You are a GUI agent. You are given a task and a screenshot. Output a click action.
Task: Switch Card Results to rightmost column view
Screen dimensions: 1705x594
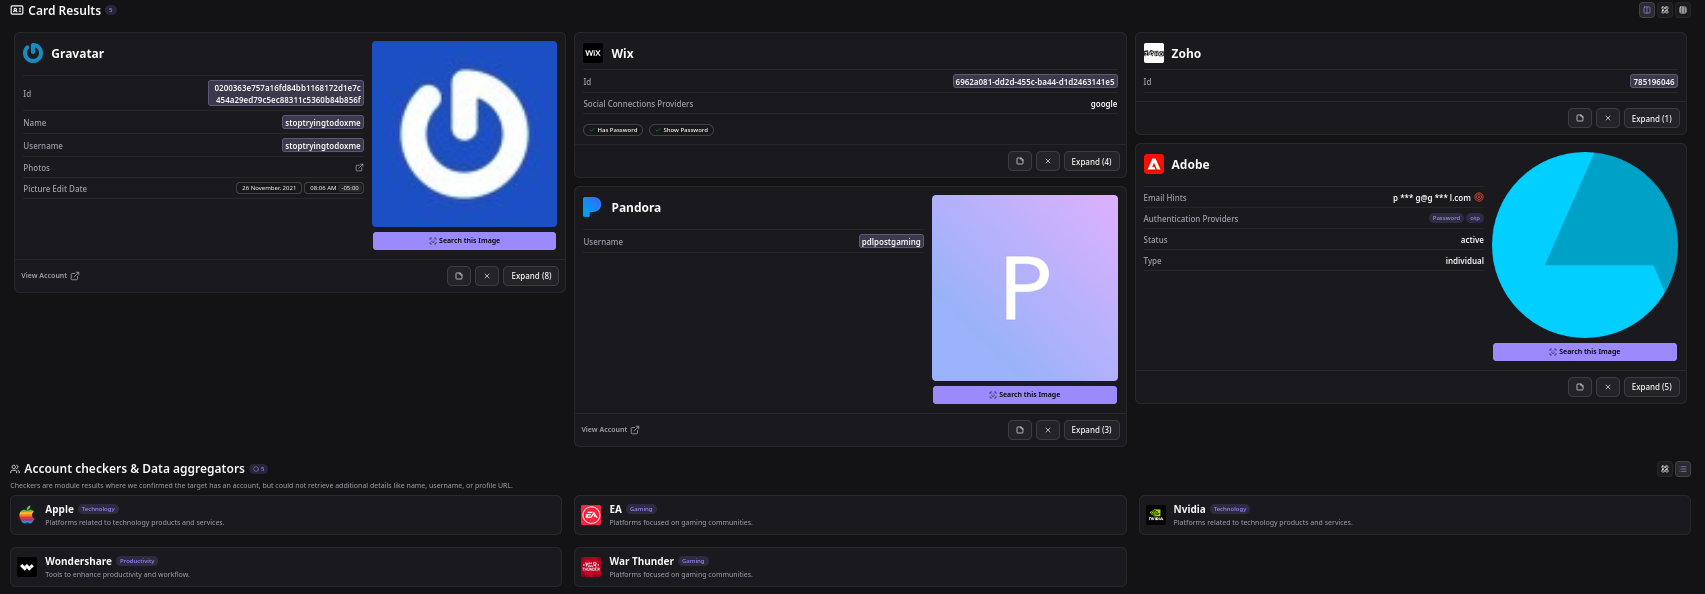tap(1683, 10)
